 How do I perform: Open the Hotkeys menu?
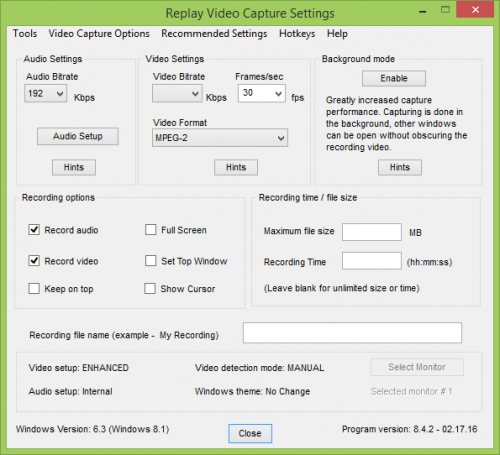(x=297, y=34)
